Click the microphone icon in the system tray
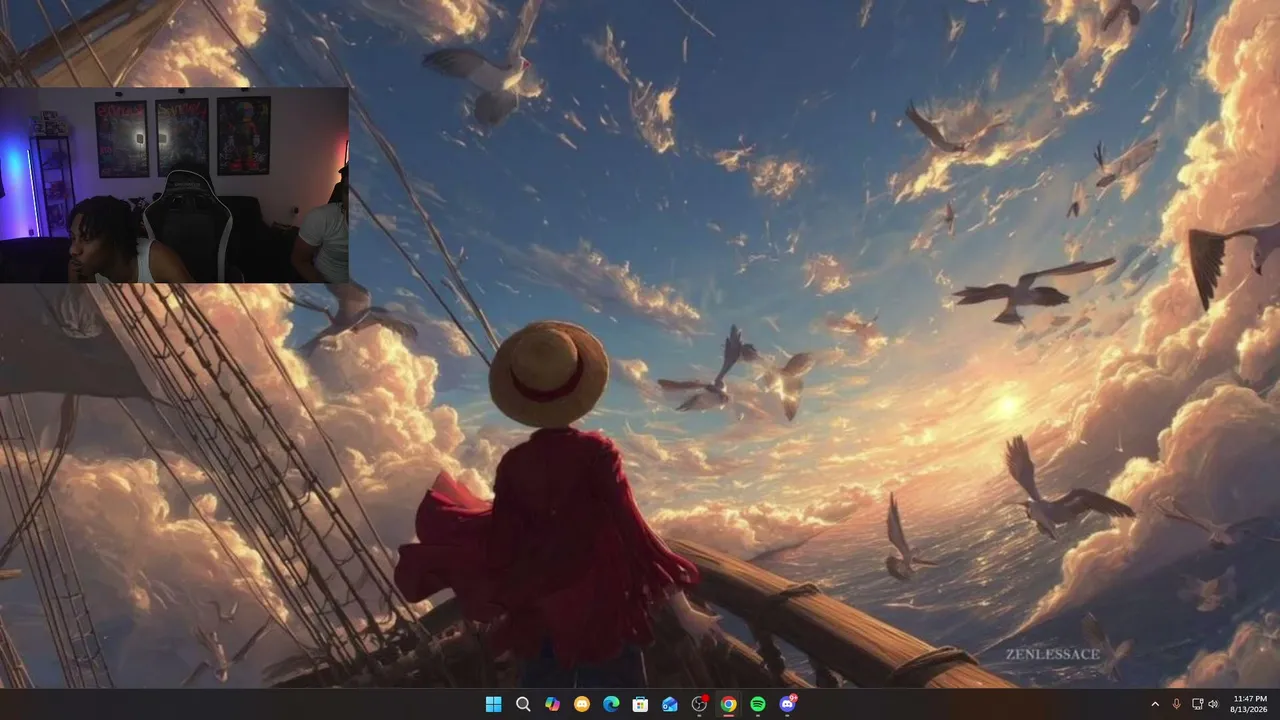The width and height of the screenshot is (1280, 720). [1176, 704]
